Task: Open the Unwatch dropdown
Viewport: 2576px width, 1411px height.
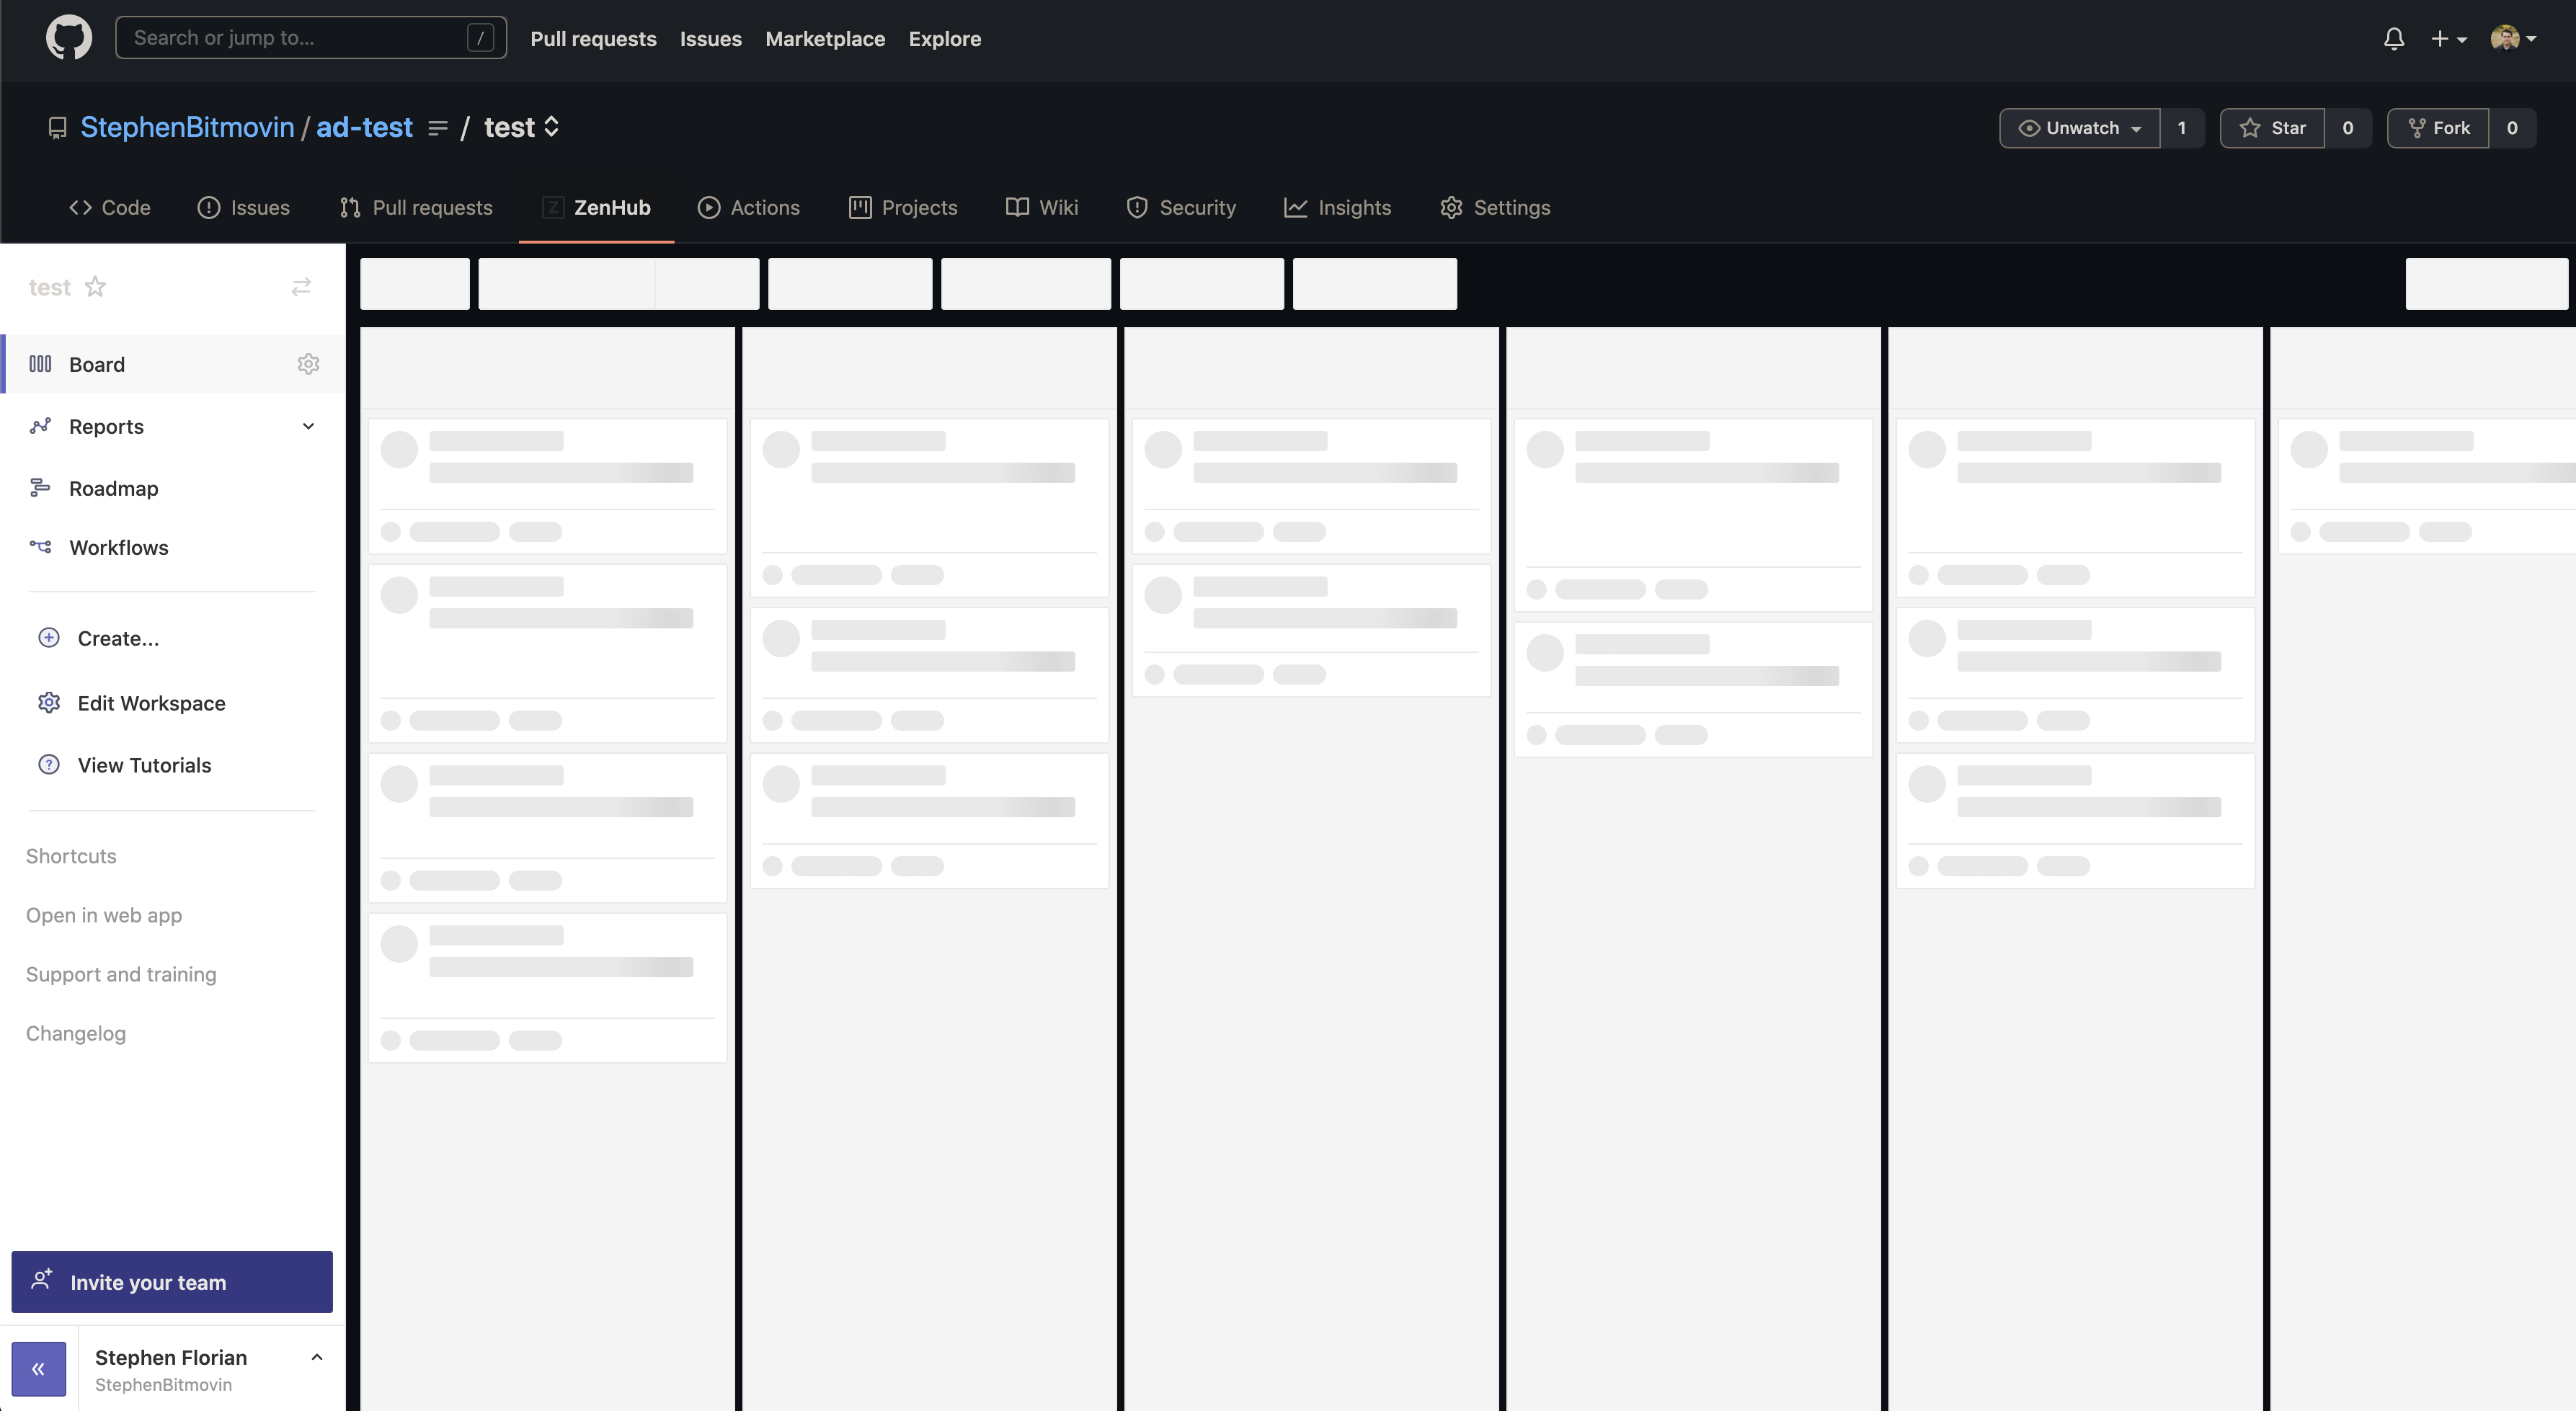Action: [2080, 128]
